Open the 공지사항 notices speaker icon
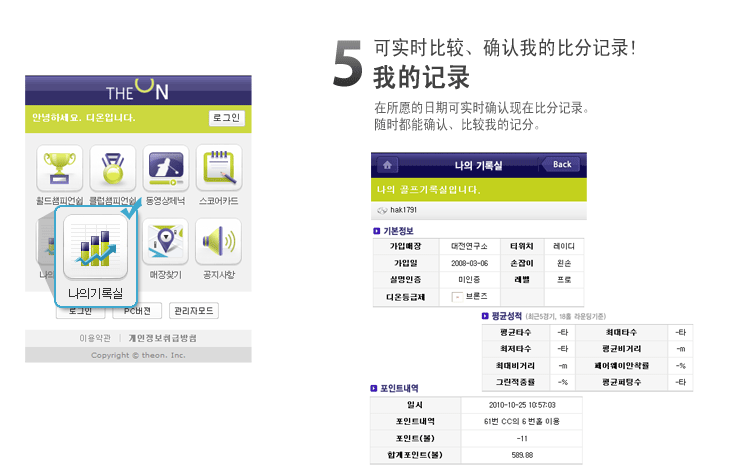The height and width of the screenshot is (466, 730). point(216,242)
